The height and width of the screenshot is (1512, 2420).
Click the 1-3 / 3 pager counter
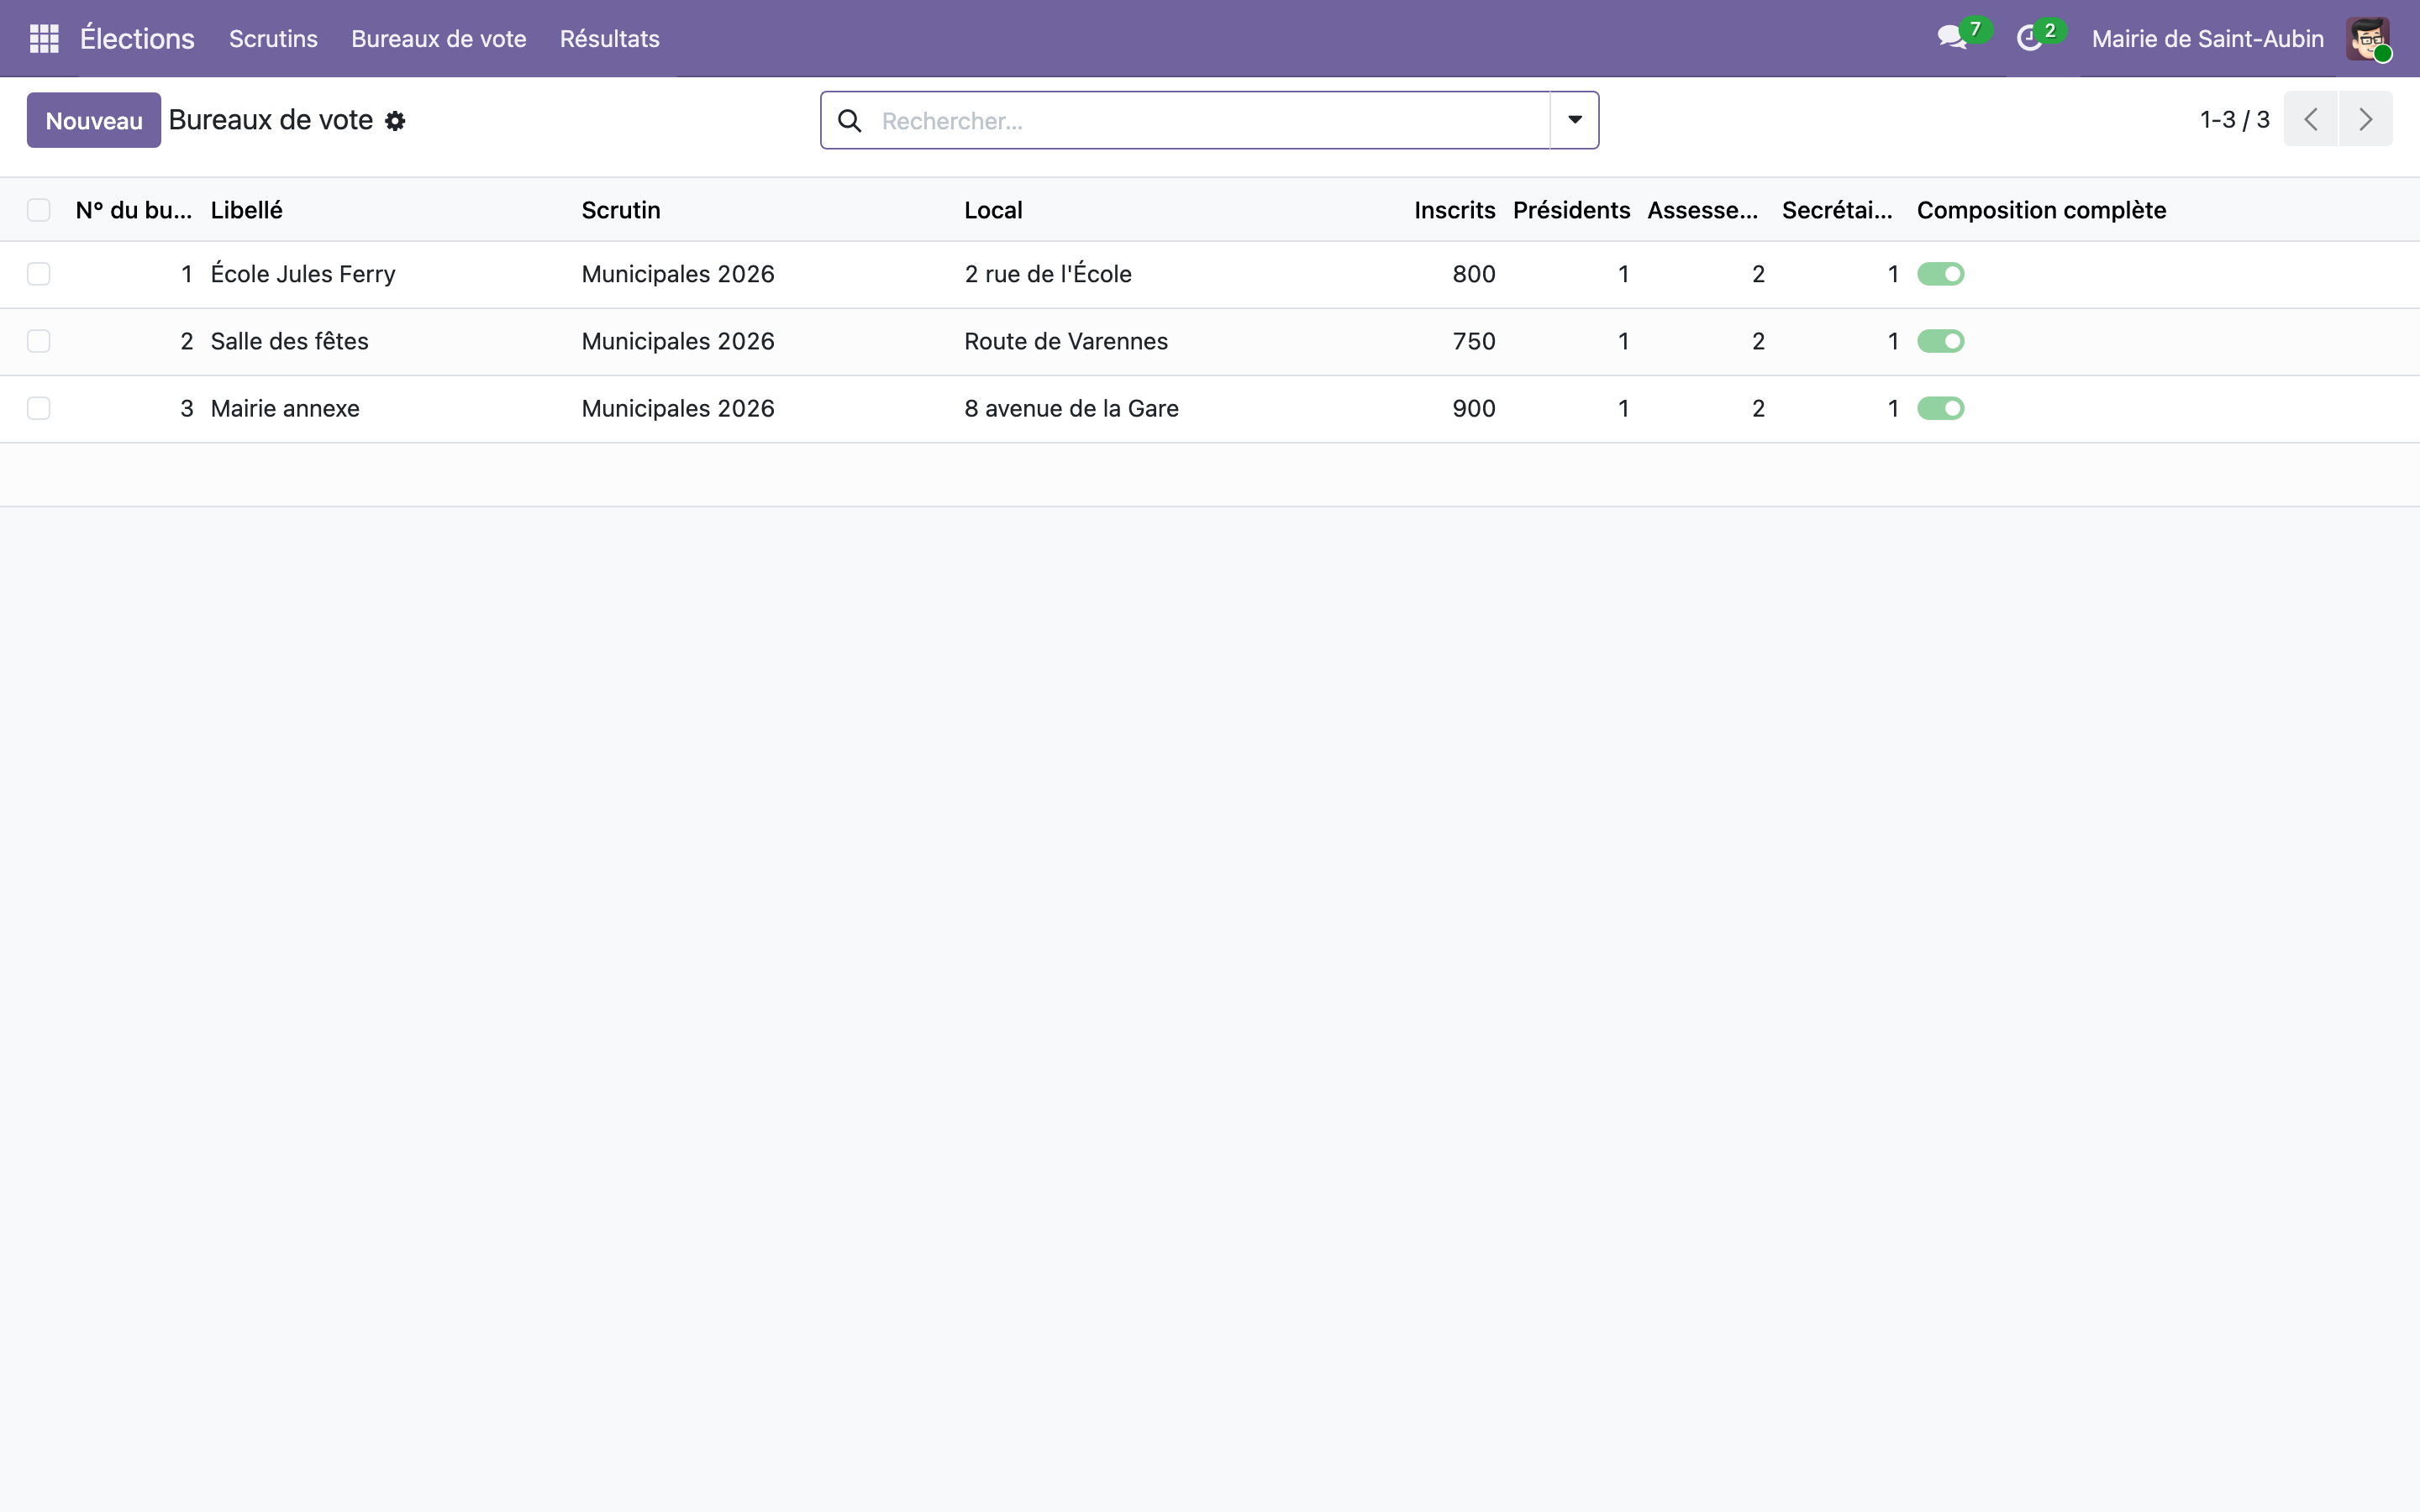tap(2234, 119)
